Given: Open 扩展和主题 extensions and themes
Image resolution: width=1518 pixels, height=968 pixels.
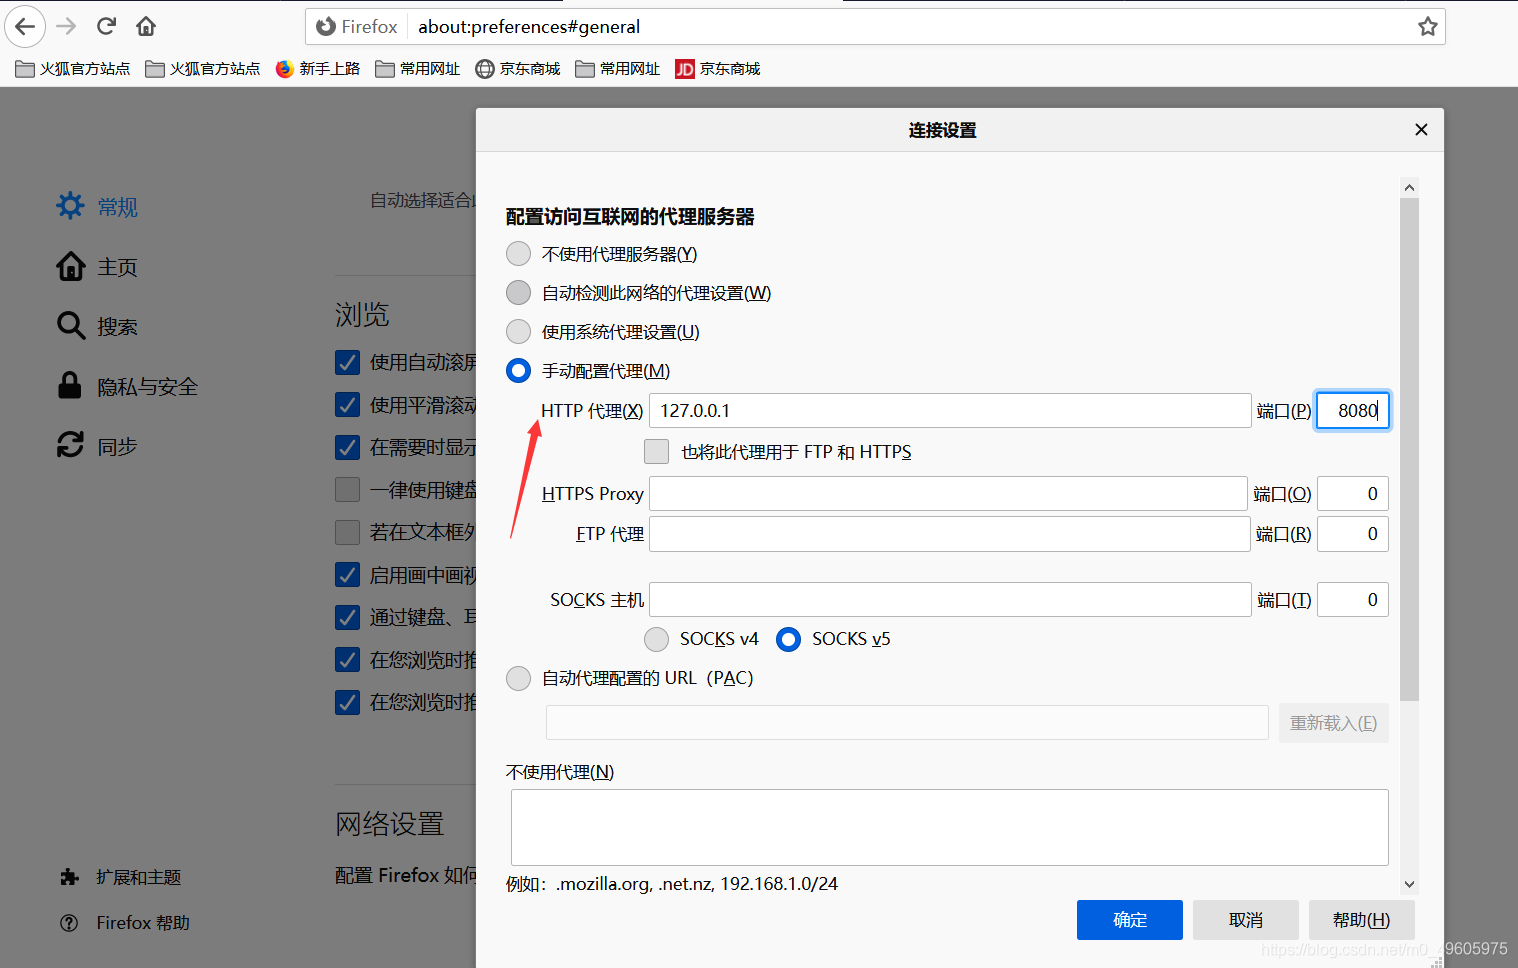Looking at the screenshot, I should point(120,877).
